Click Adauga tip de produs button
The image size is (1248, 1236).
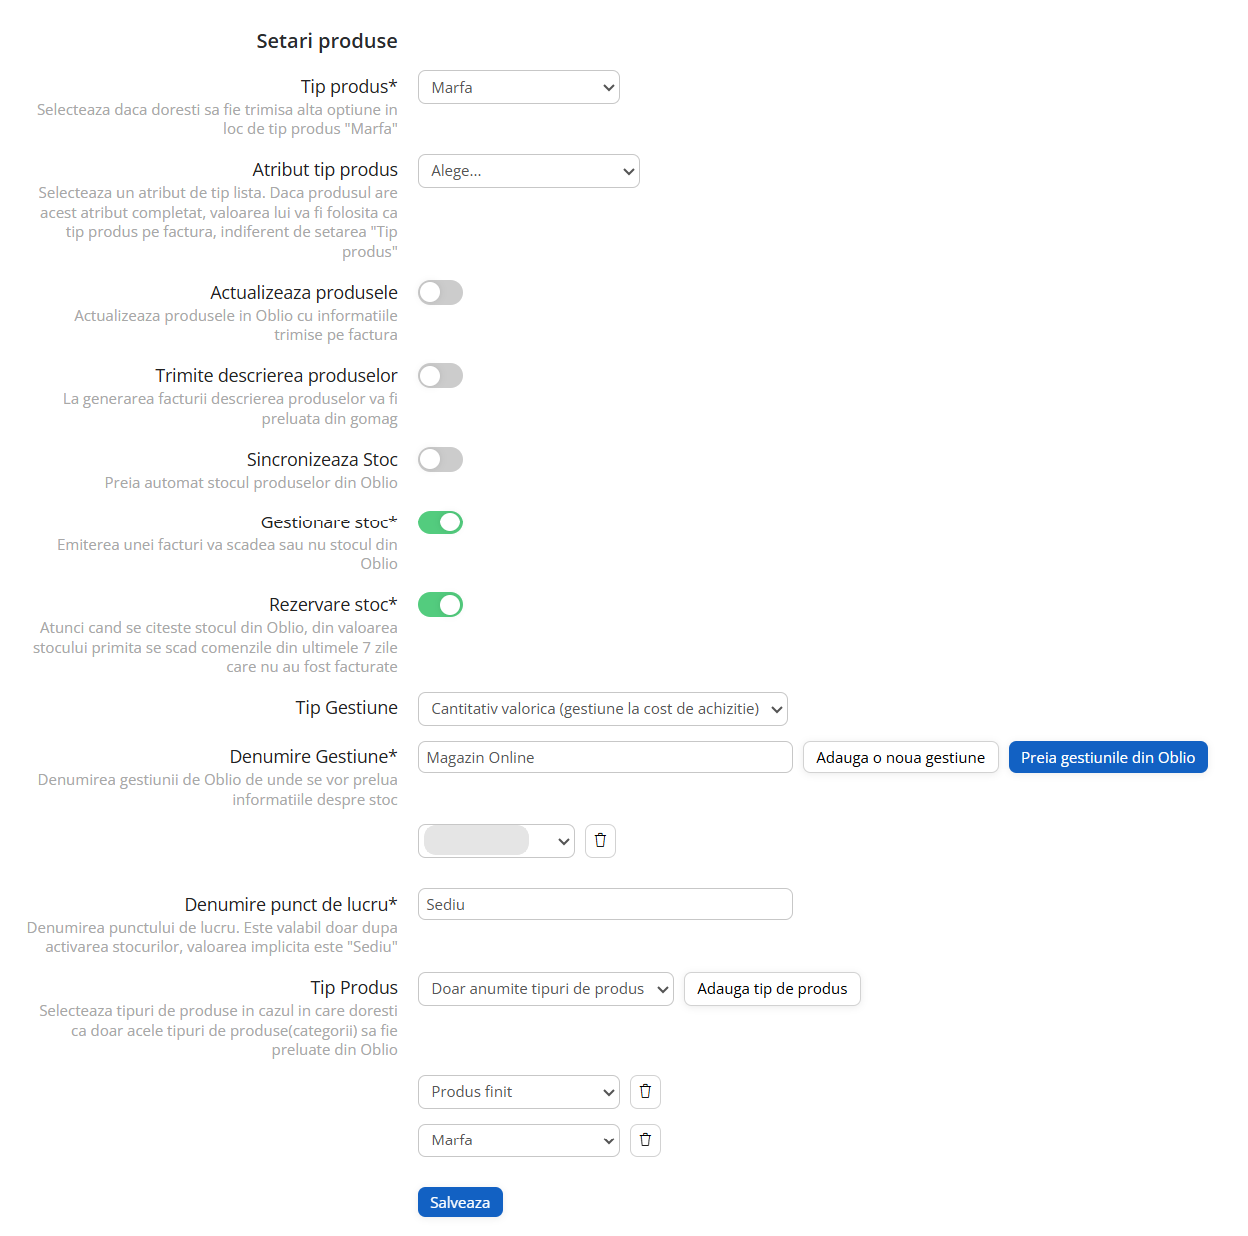coord(772,989)
